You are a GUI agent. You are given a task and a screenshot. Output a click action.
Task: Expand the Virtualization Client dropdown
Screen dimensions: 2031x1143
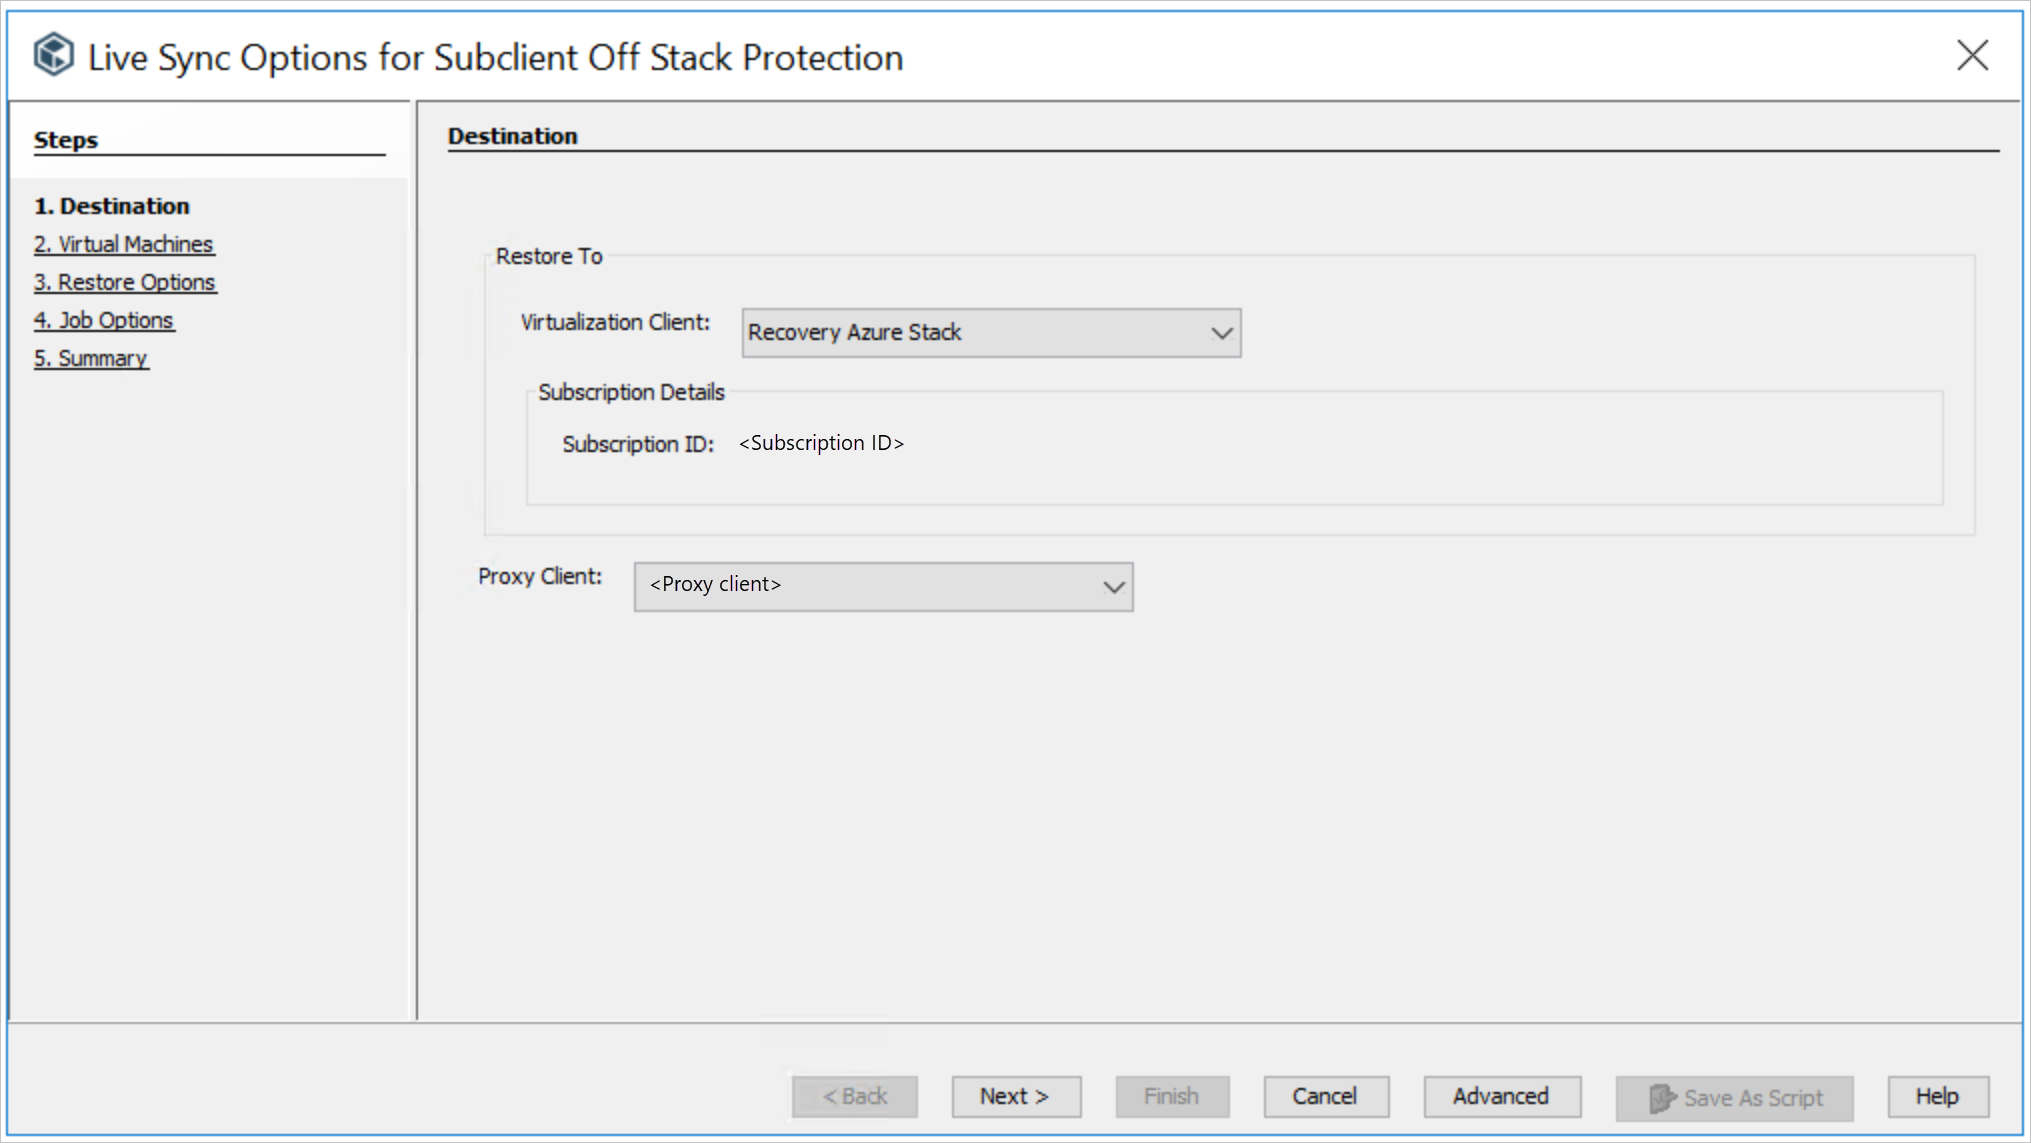pos(1222,331)
